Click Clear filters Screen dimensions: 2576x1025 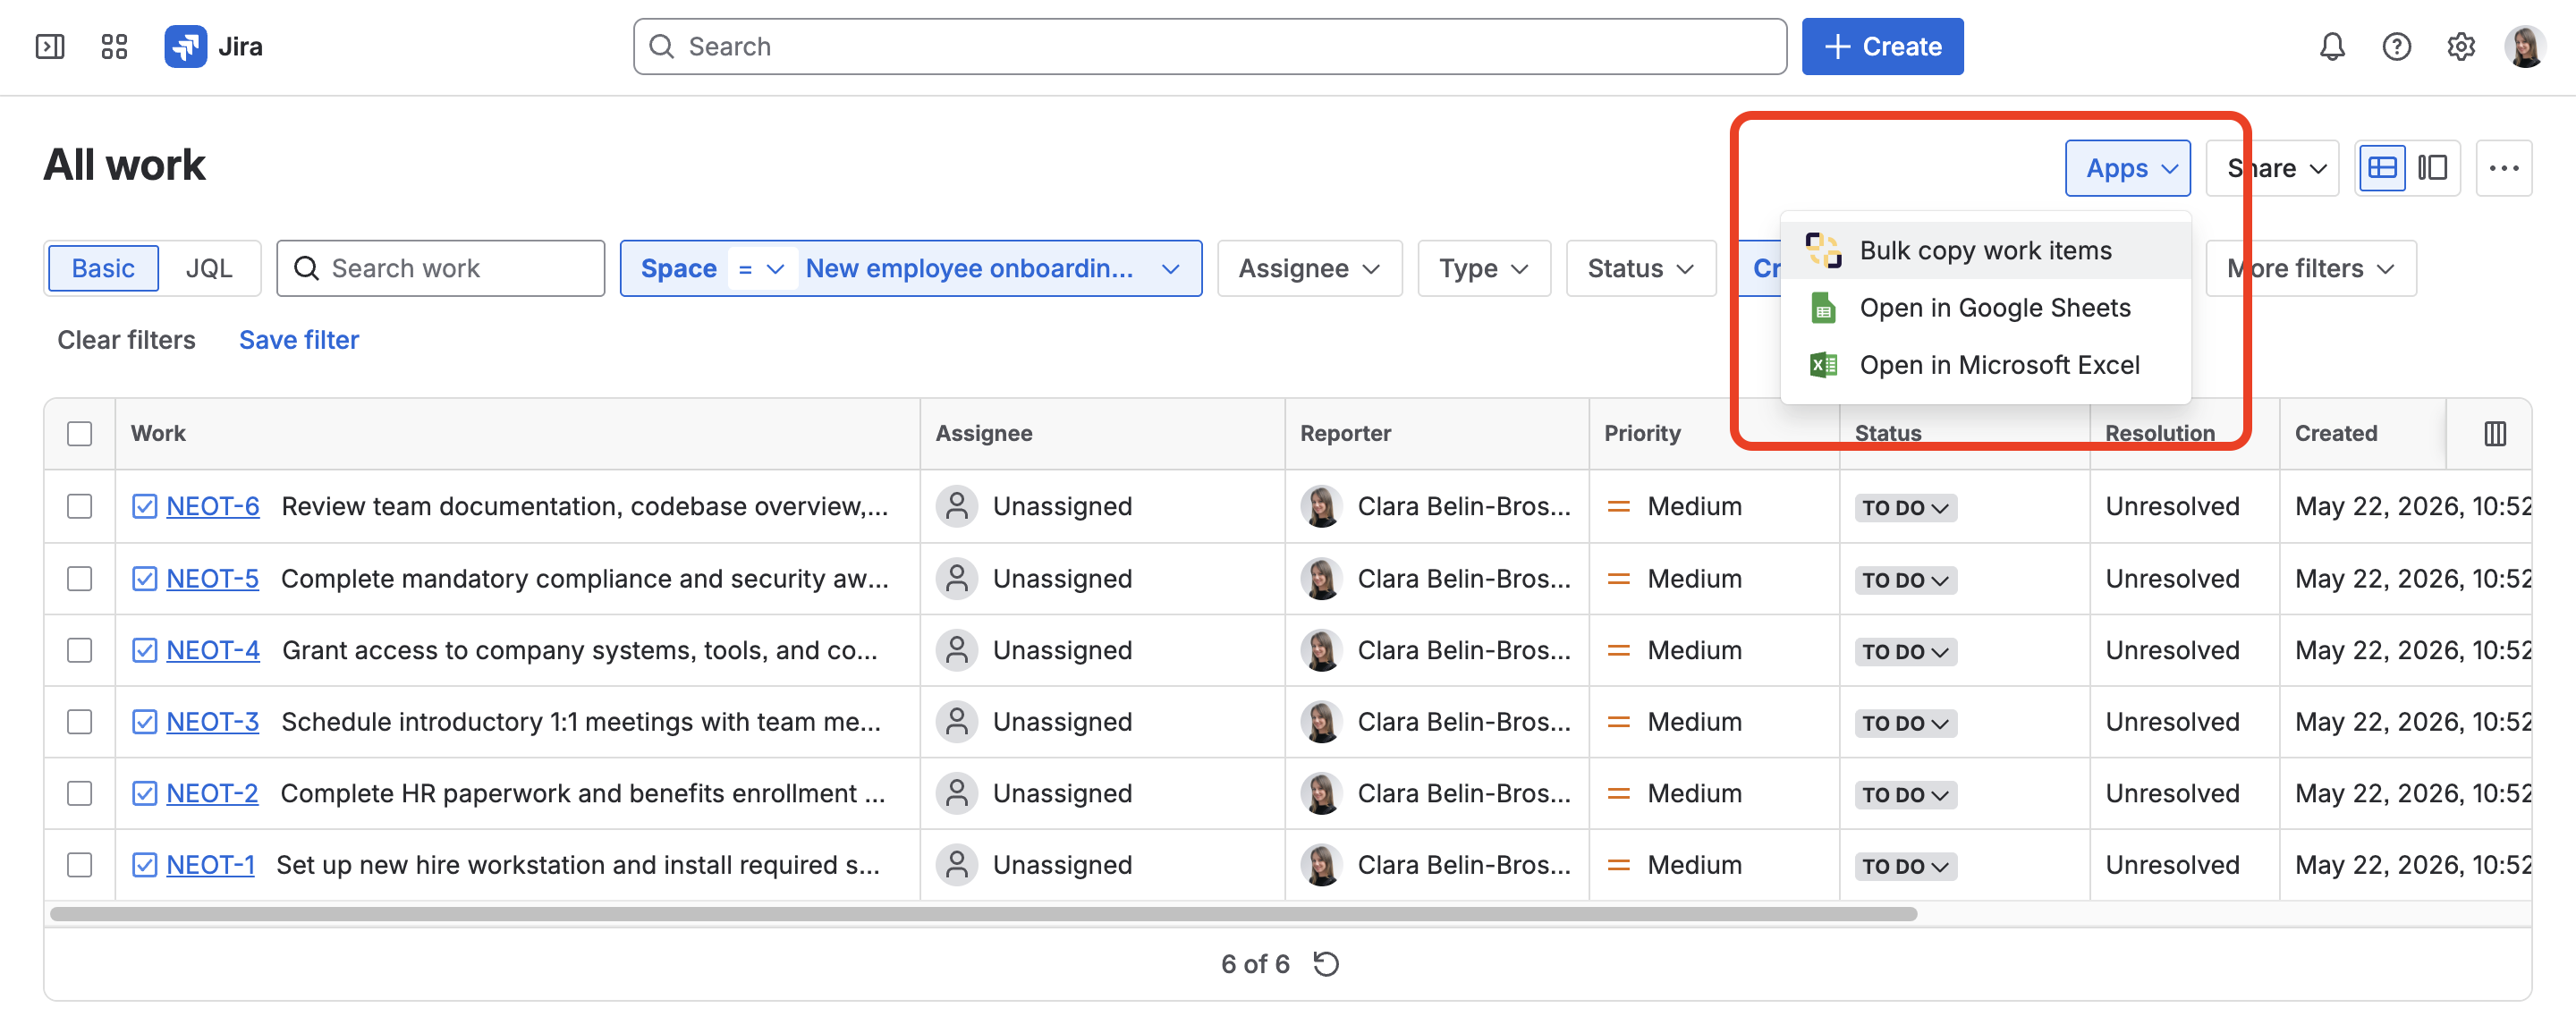126,340
